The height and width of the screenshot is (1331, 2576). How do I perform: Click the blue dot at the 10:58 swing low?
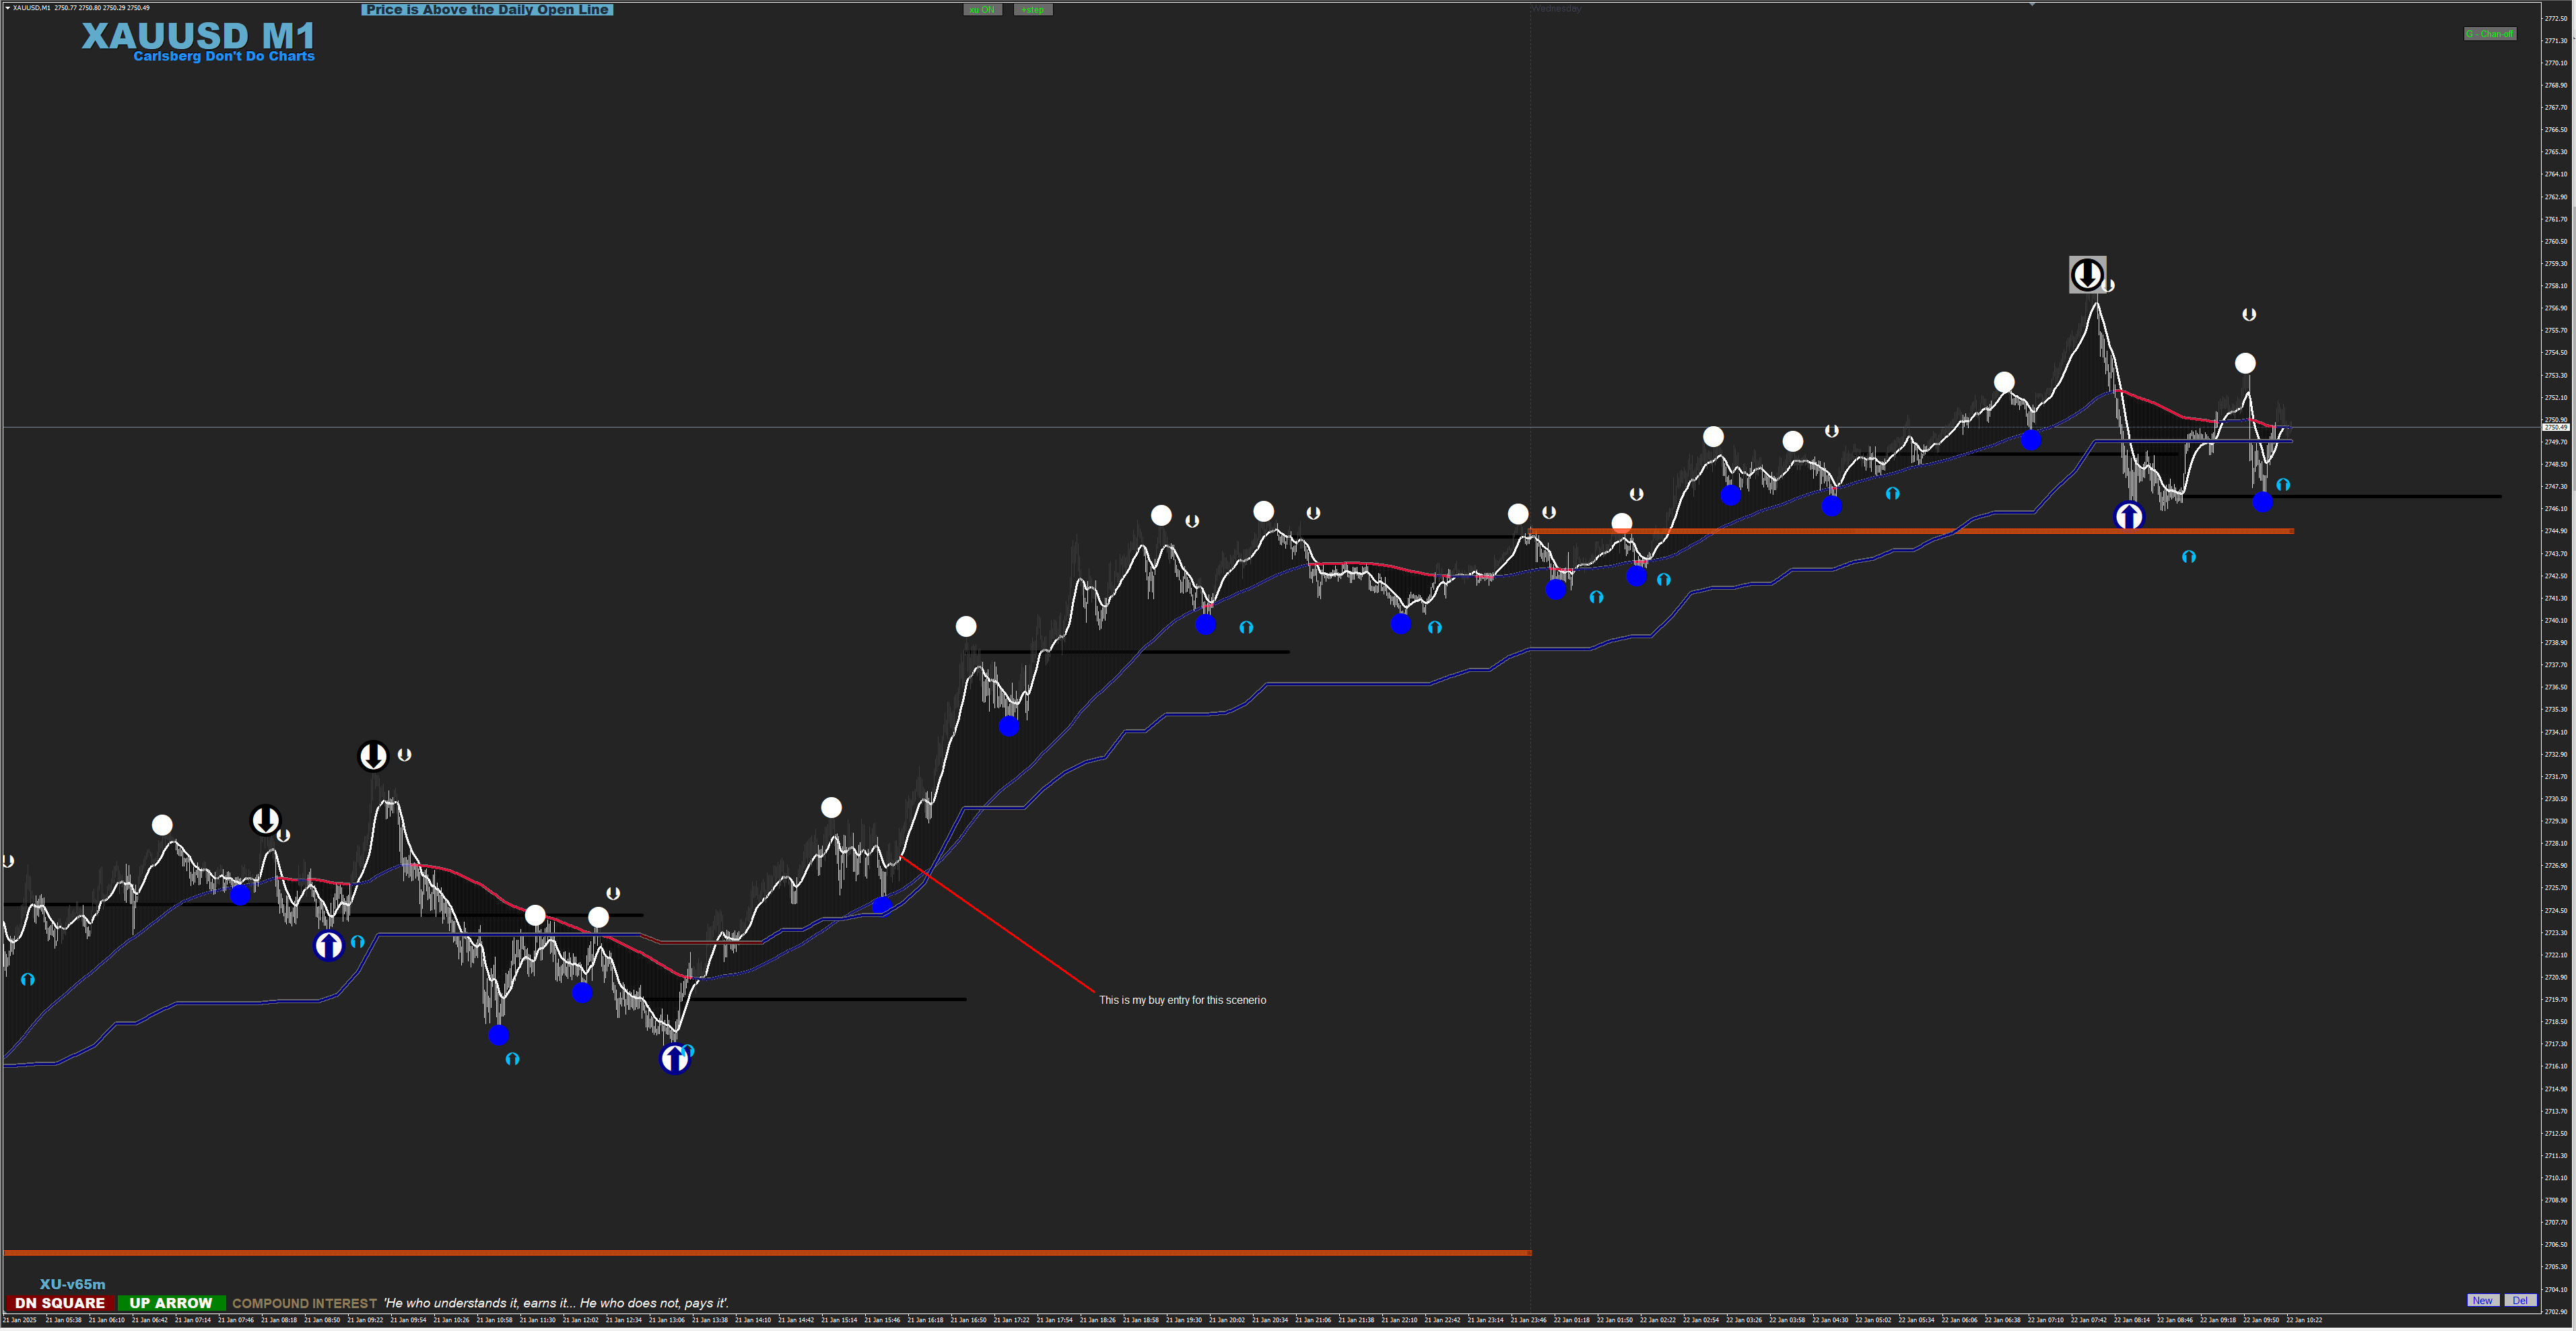pyautogui.click(x=498, y=1035)
